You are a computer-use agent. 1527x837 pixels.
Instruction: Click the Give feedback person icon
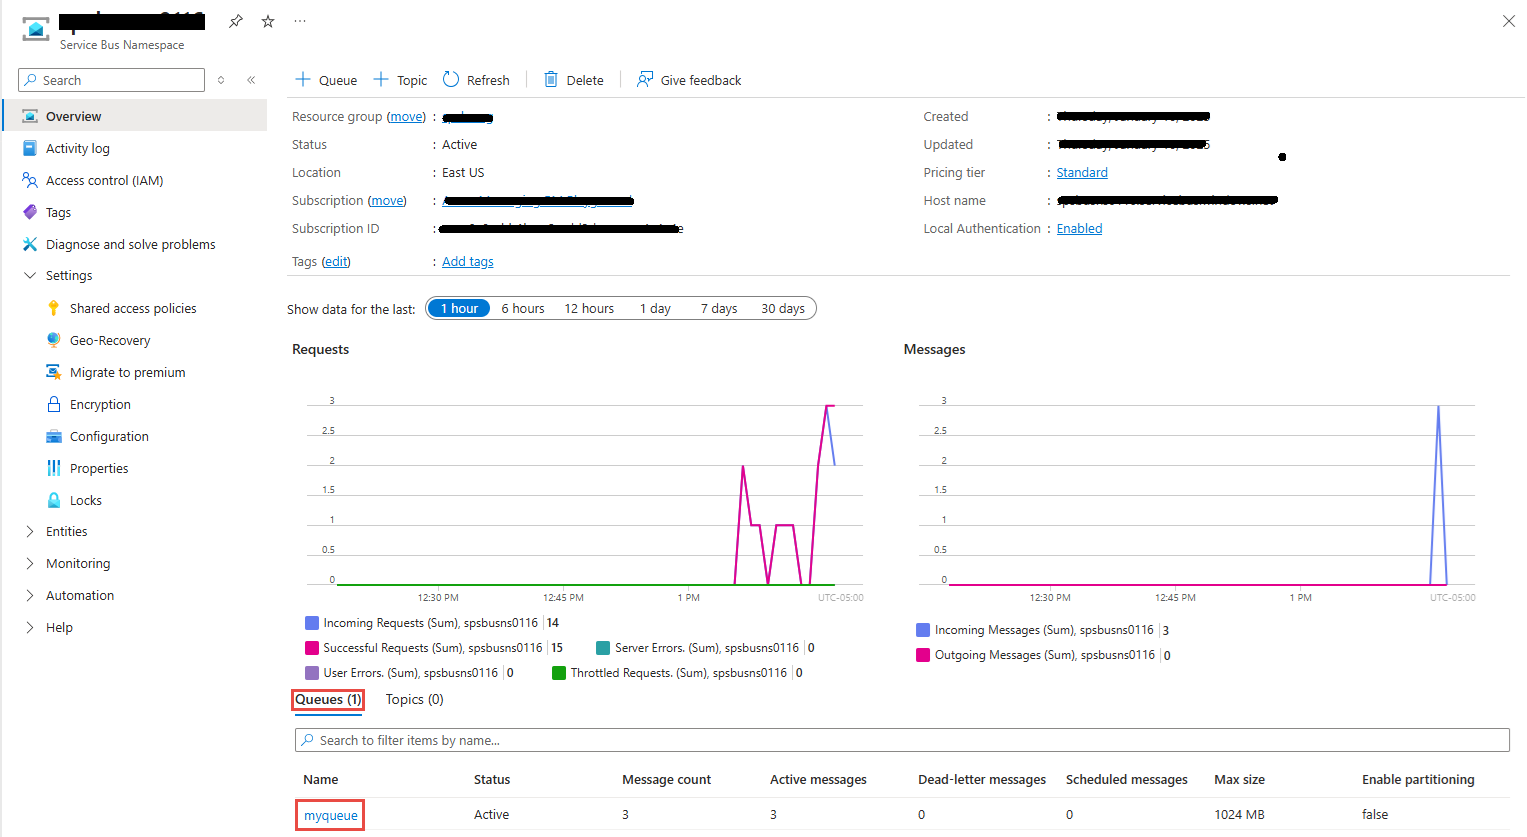[645, 79]
